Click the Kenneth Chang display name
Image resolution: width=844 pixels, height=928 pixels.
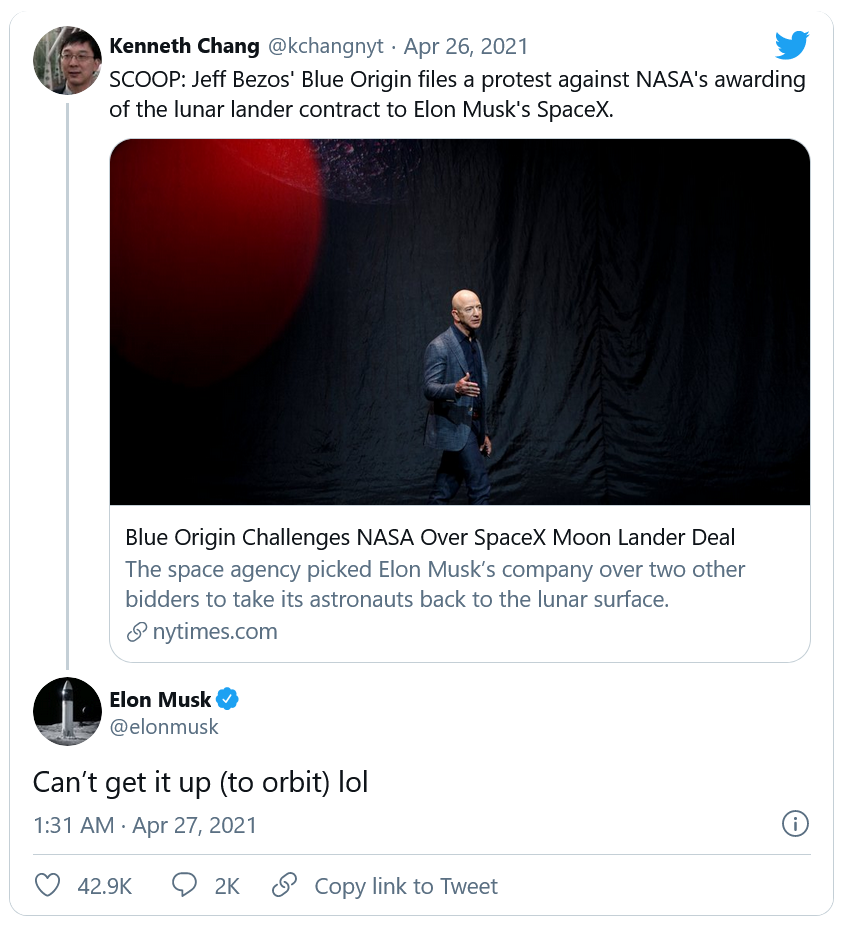pos(184,46)
